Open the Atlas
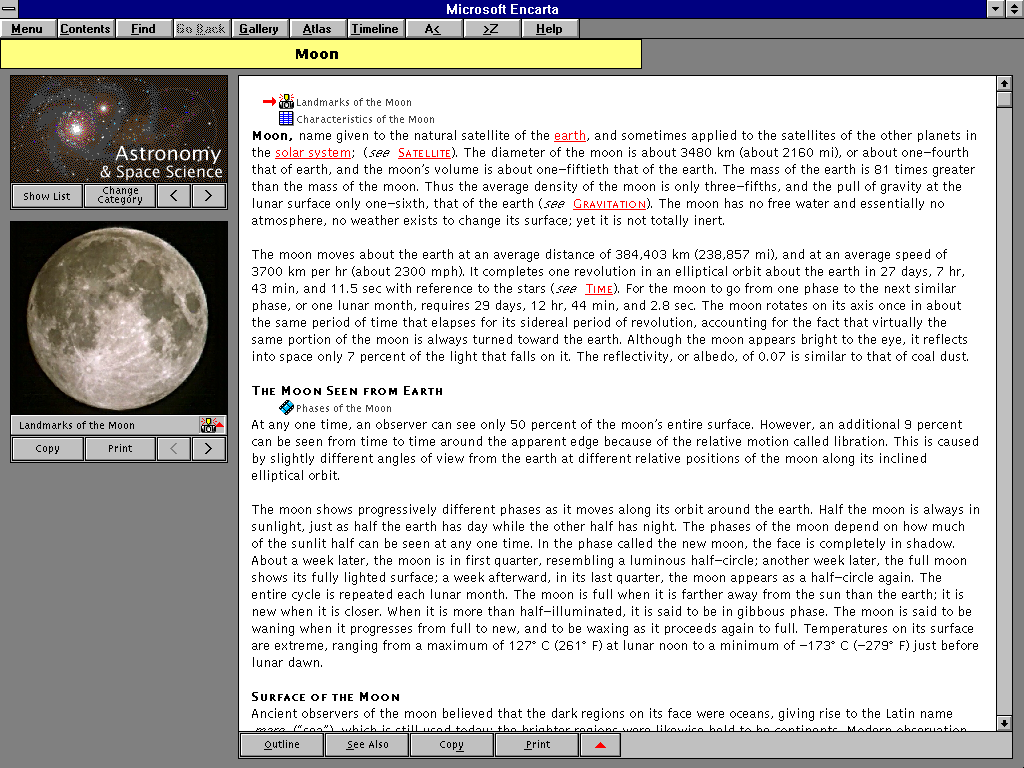The height and width of the screenshot is (768, 1024). pyautogui.click(x=317, y=29)
